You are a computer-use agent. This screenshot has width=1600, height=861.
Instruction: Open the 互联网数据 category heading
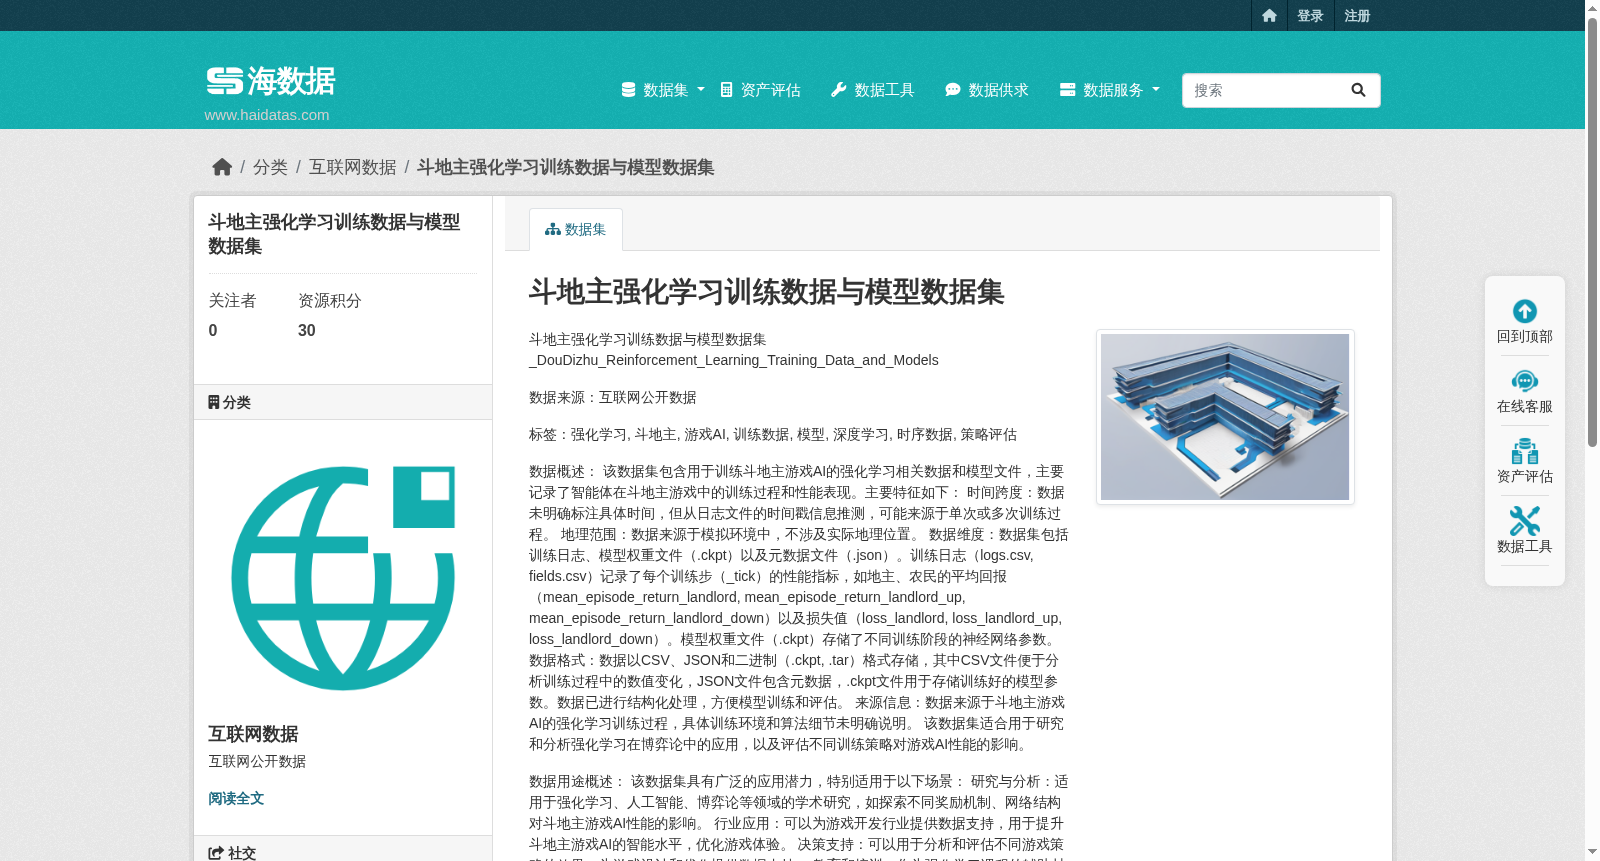pos(253,734)
